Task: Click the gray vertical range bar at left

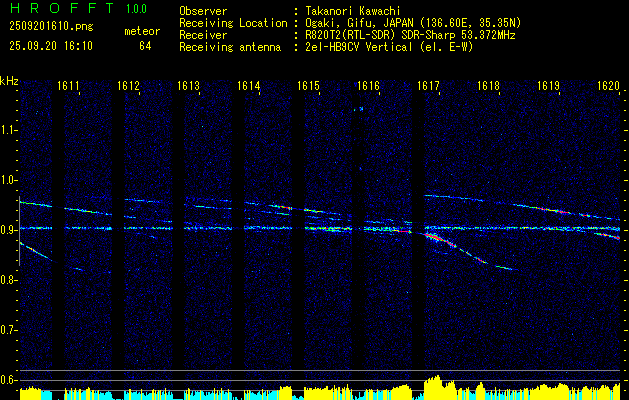Action: click(x=19, y=231)
